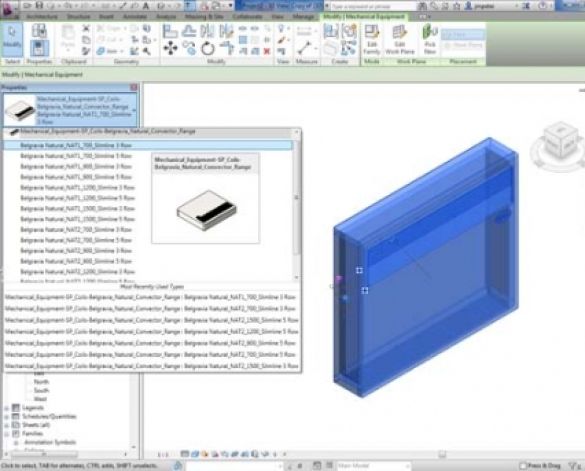The image size is (585, 471).
Task: Click the Edit Work Plane icon
Action: pos(400,40)
